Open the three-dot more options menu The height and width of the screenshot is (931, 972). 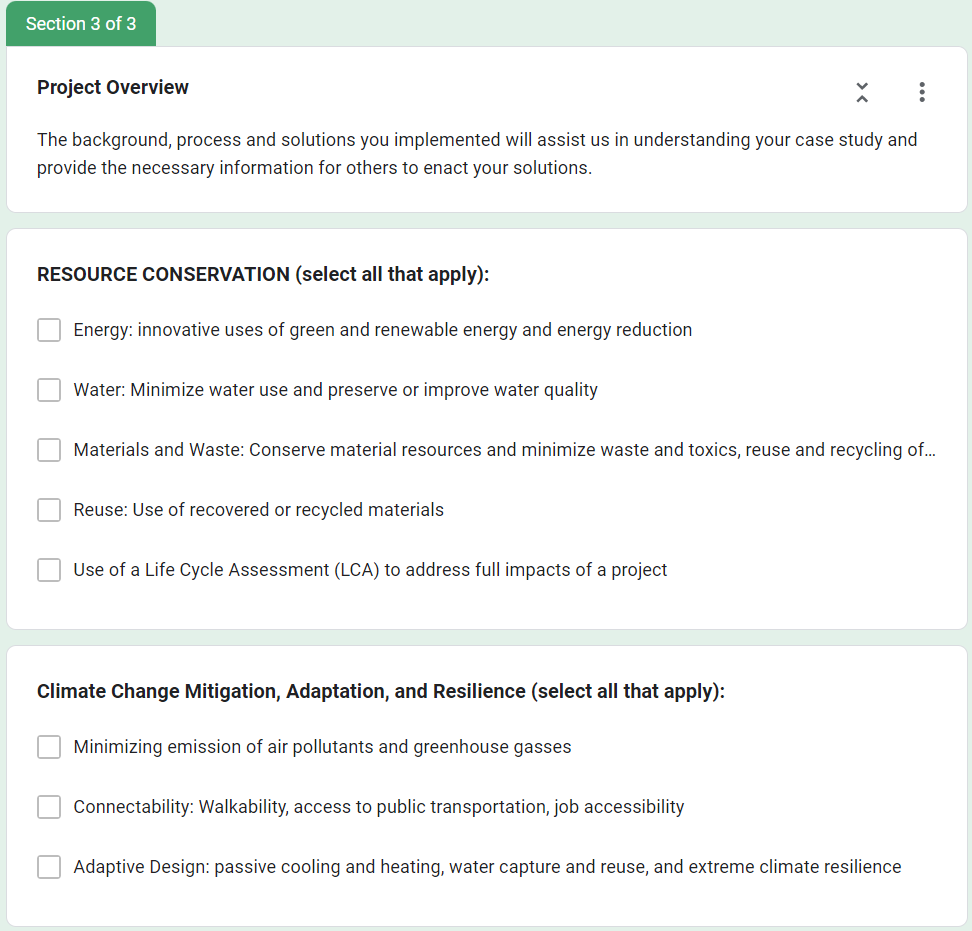tap(921, 92)
